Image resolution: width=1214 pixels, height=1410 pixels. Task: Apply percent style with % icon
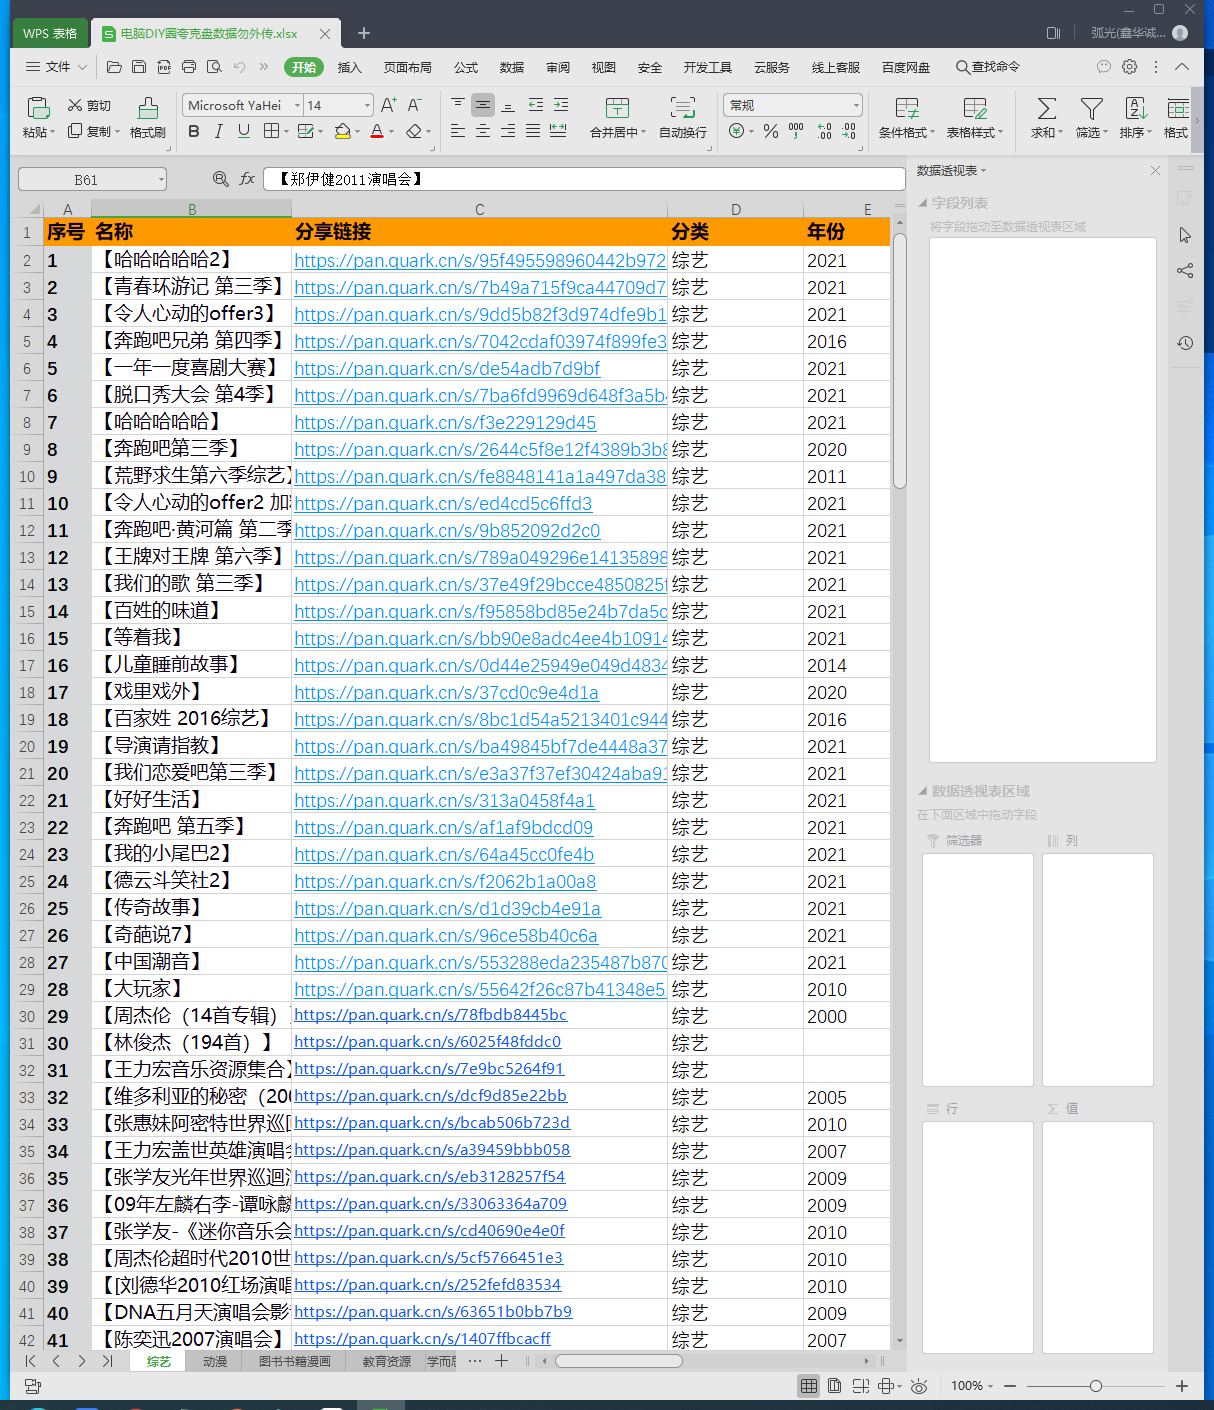[x=771, y=131]
